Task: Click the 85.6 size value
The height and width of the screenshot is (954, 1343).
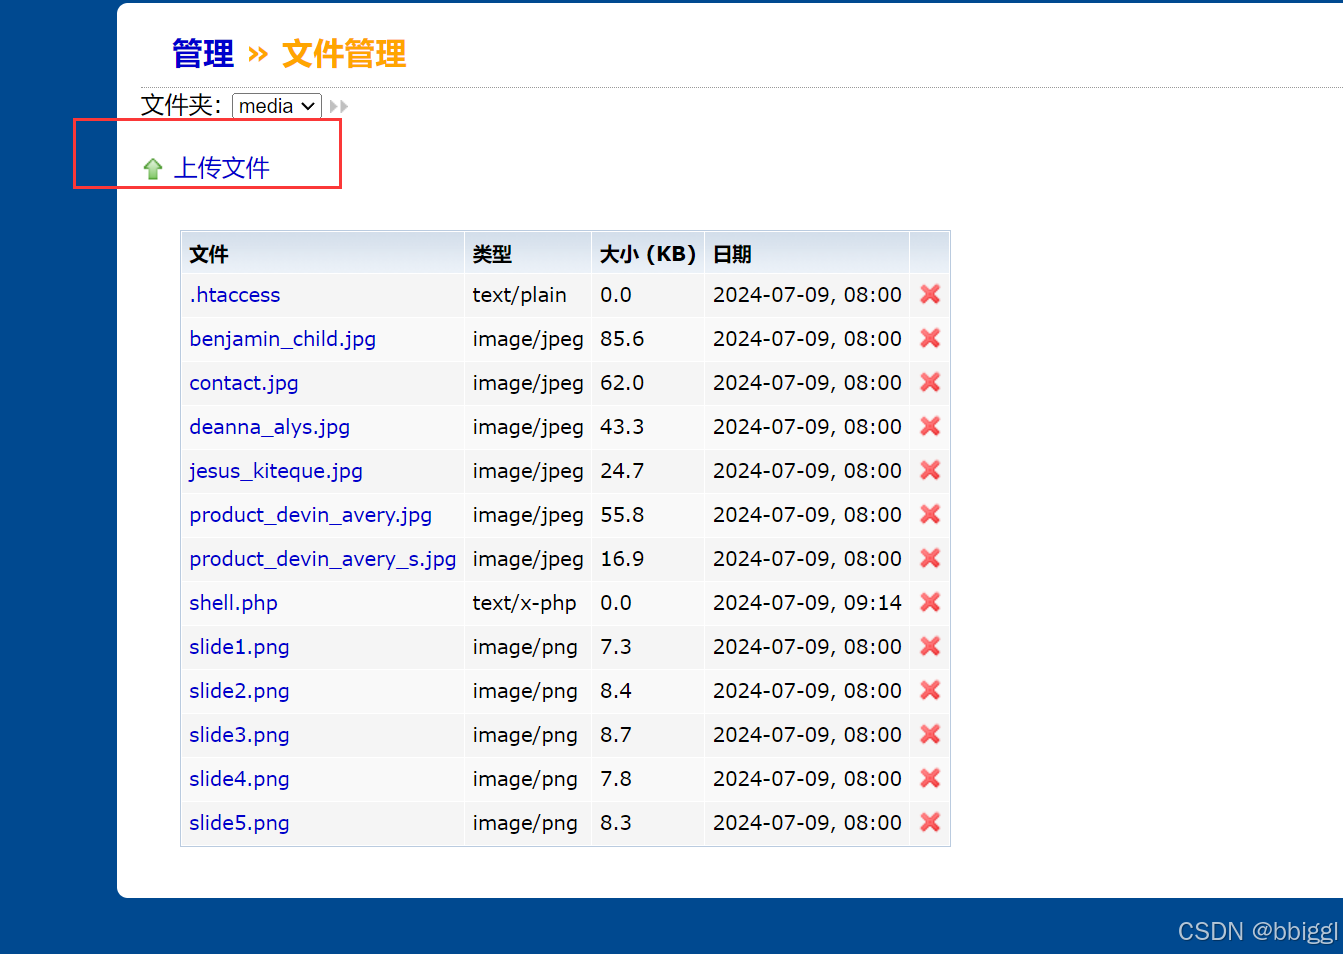Action: [x=622, y=339]
